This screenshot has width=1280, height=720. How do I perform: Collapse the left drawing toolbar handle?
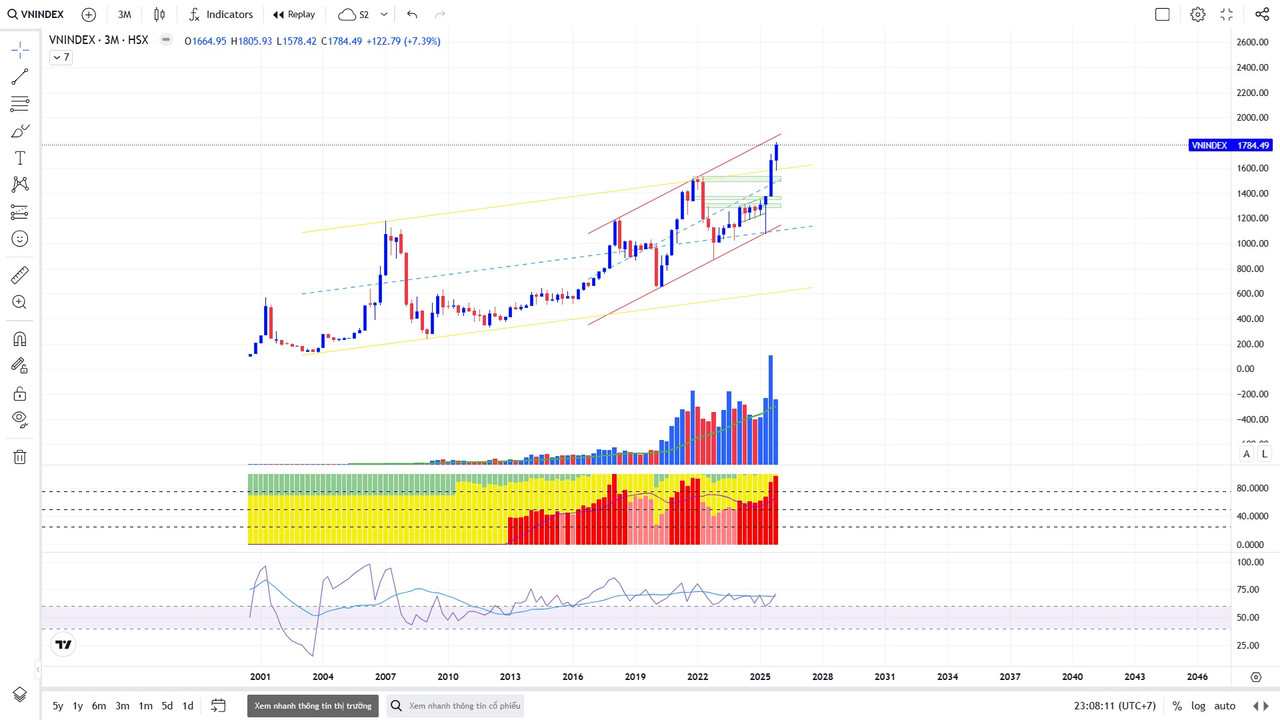pyautogui.click(x=38, y=669)
